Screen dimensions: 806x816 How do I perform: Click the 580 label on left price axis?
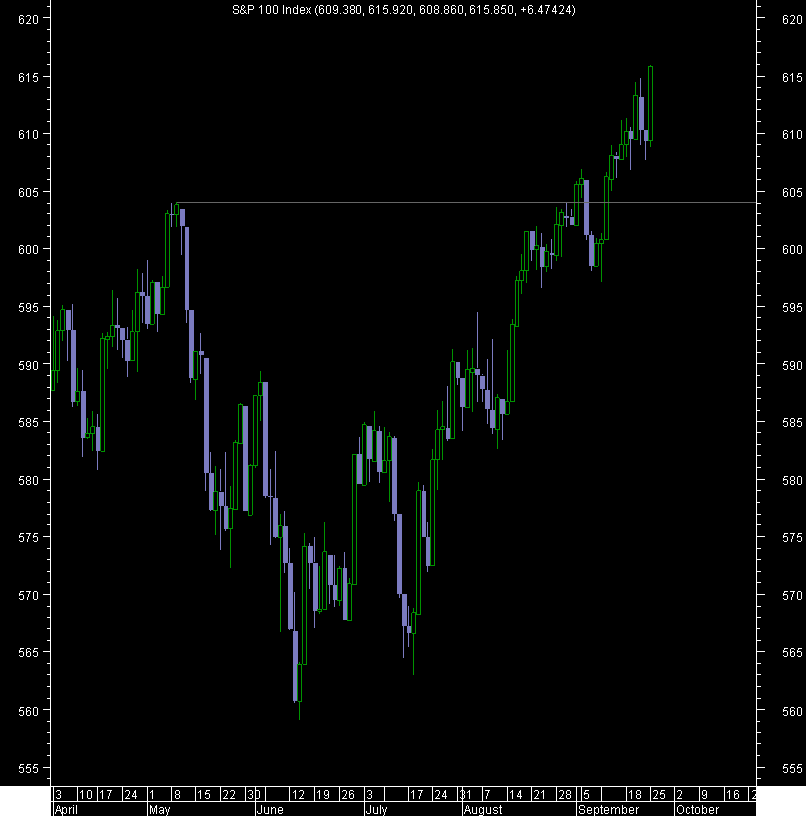(x=29, y=480)
